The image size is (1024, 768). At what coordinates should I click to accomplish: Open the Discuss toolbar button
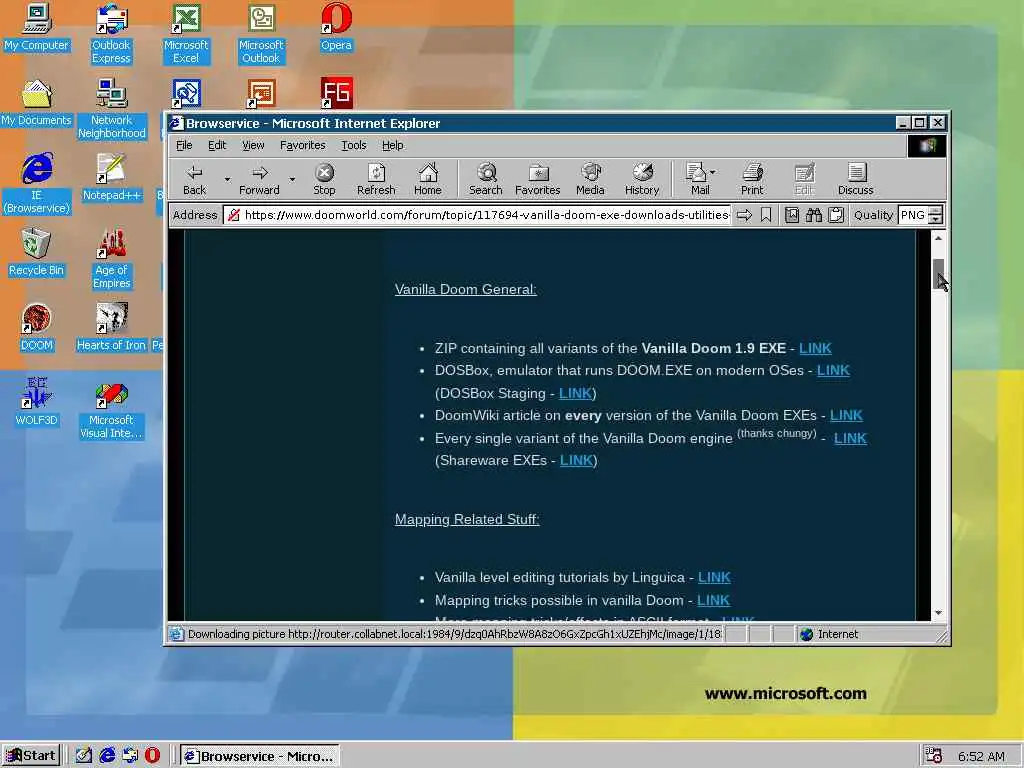point(856,180)
